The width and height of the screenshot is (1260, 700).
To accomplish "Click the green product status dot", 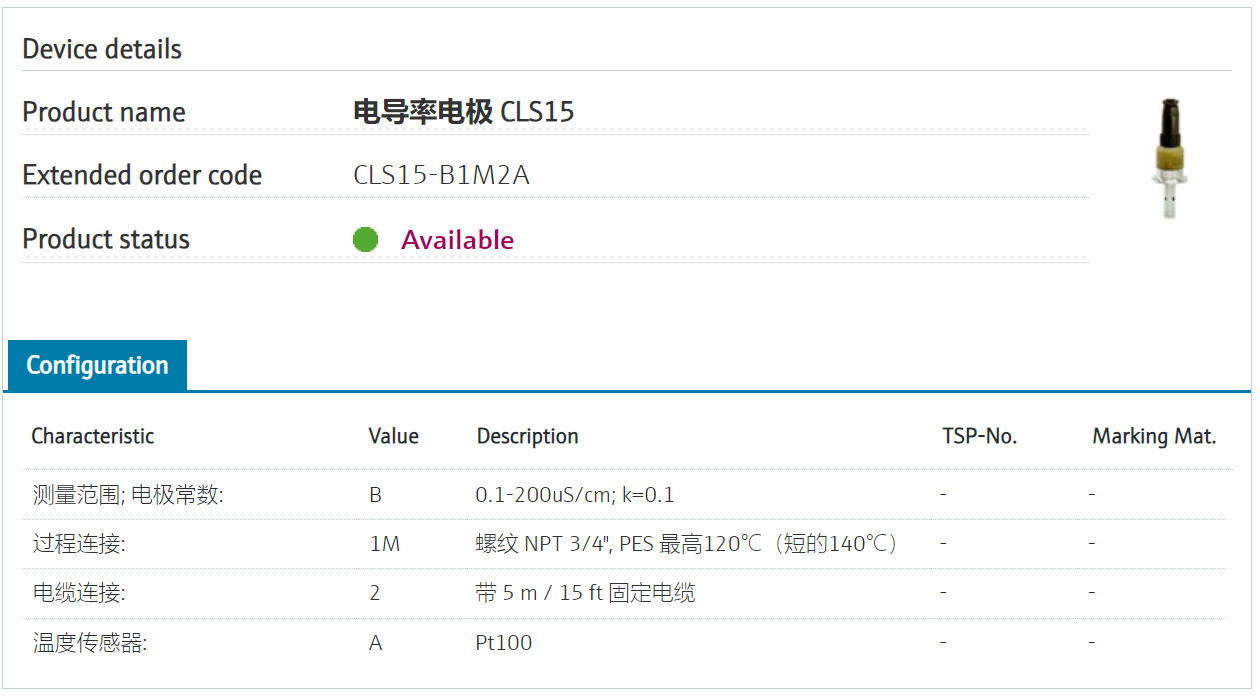I will [366, 240].
